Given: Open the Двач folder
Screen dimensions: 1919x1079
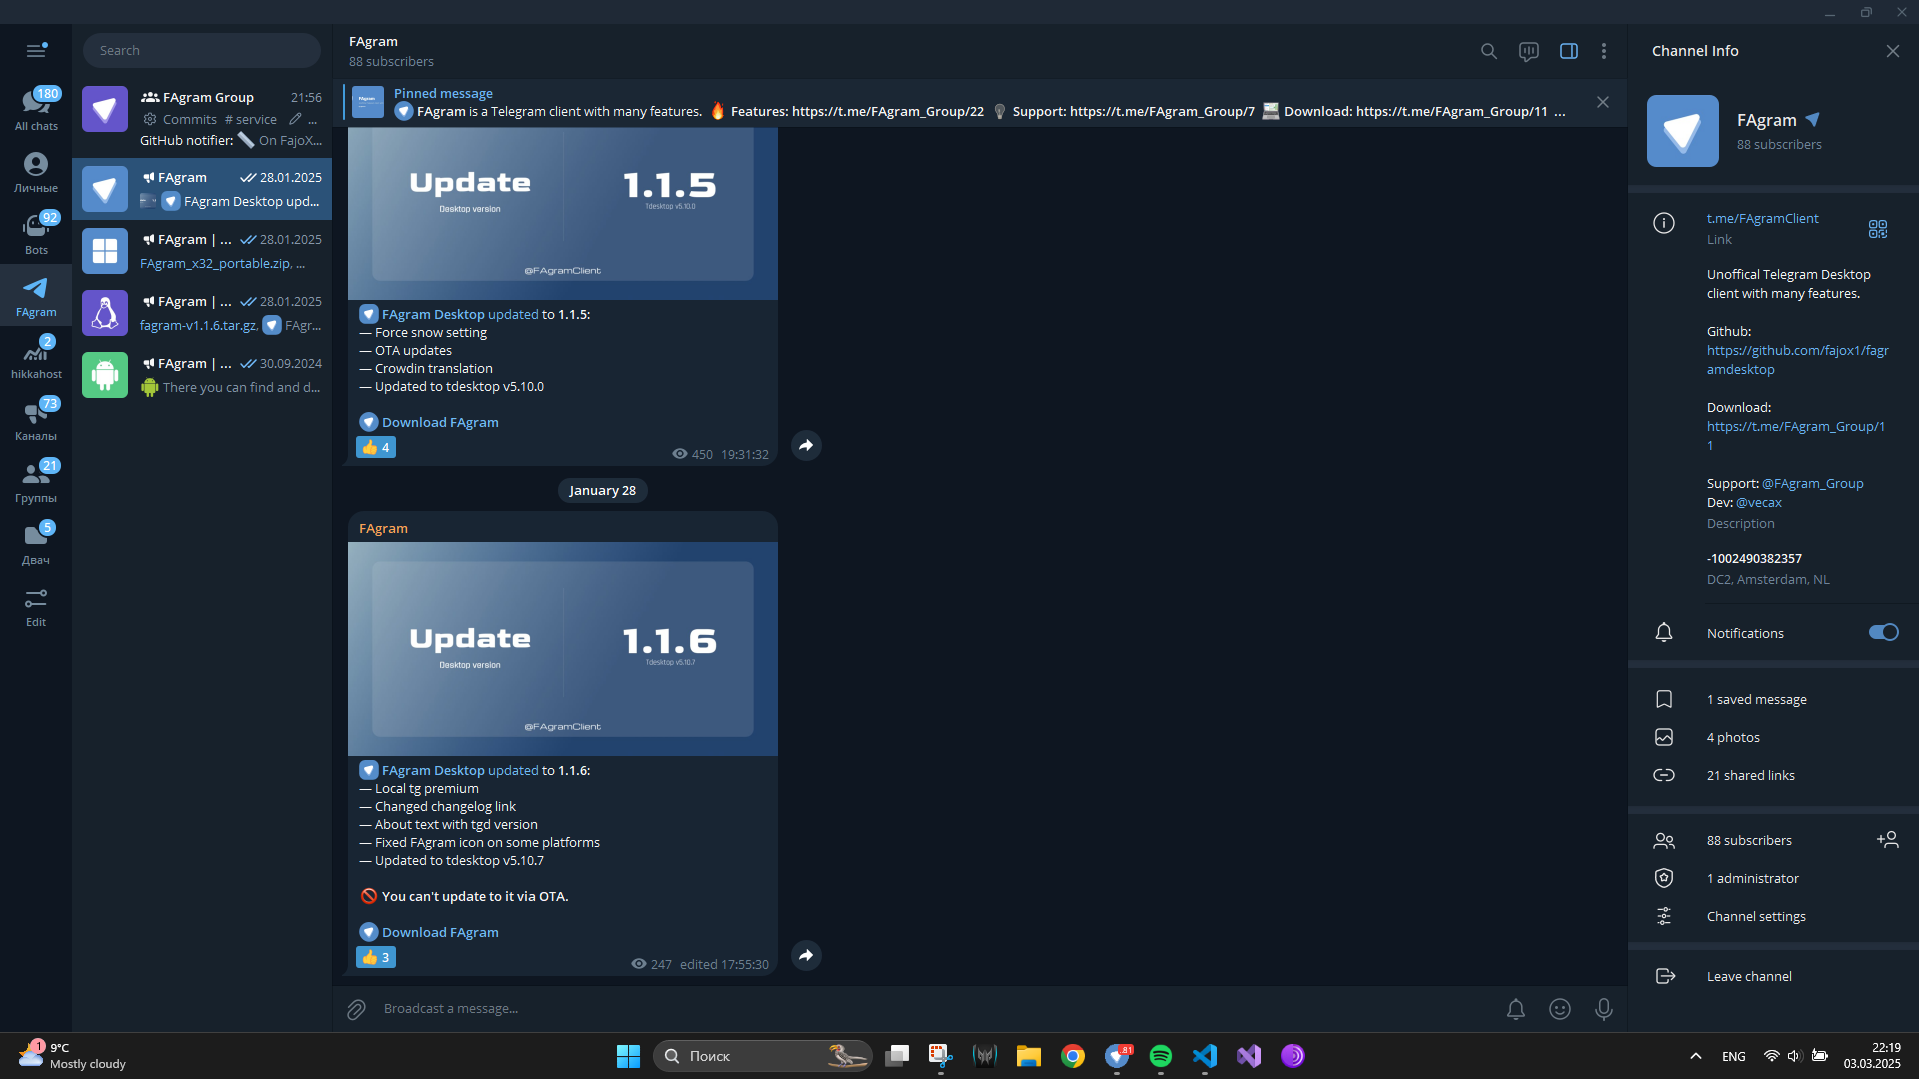Looking at the screenshot, I should [36, 544].
